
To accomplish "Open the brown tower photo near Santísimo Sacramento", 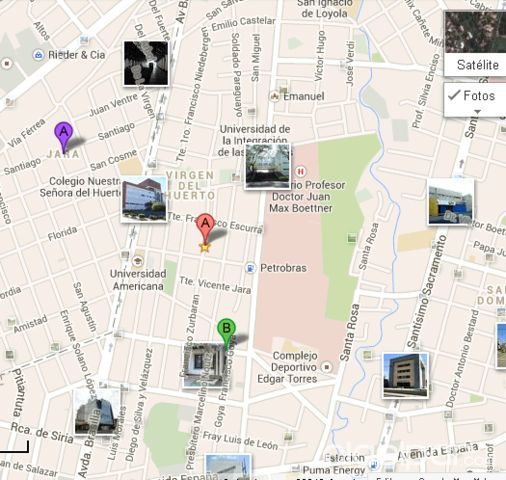I will [405, 375].
